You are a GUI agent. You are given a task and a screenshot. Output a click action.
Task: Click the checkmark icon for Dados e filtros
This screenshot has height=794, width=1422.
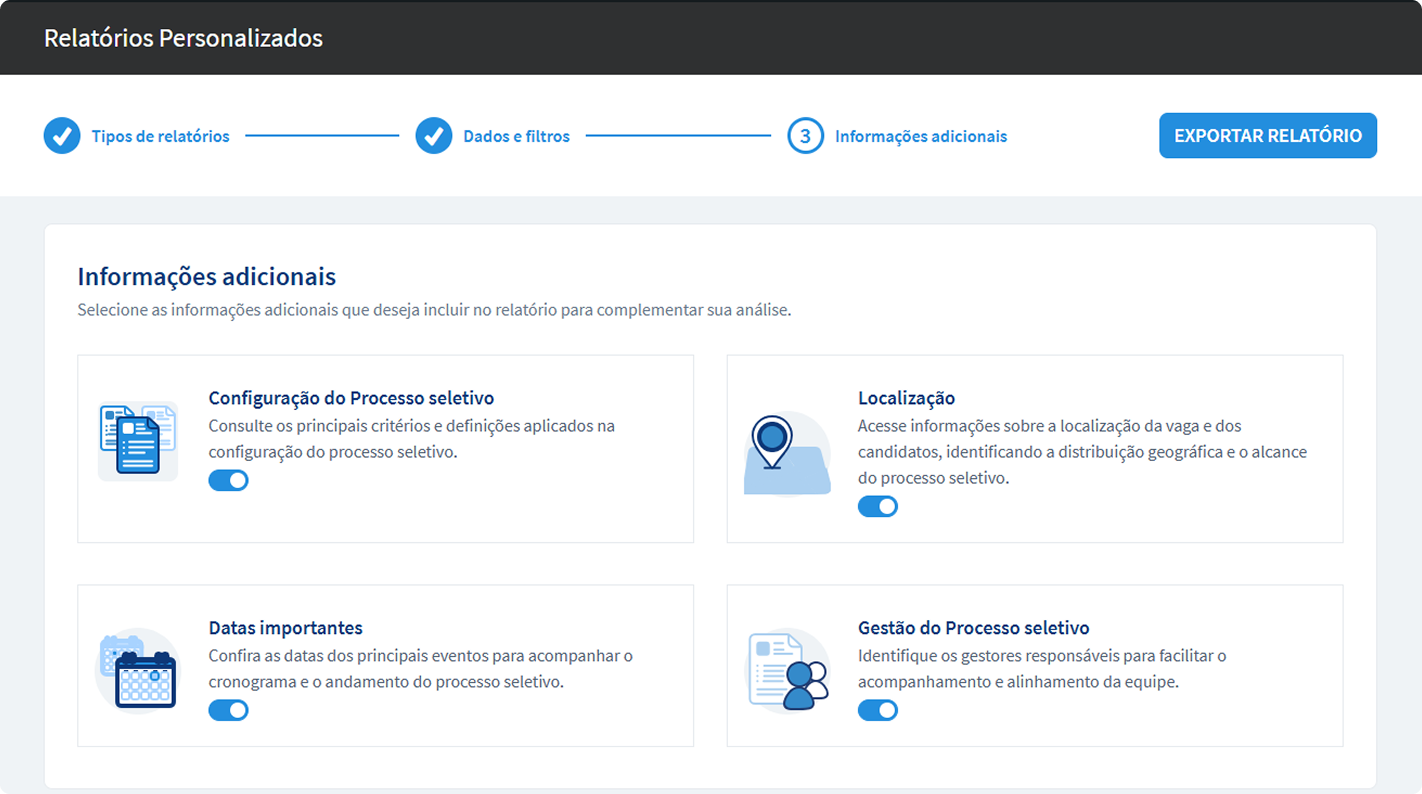click(x=434, y=136)
